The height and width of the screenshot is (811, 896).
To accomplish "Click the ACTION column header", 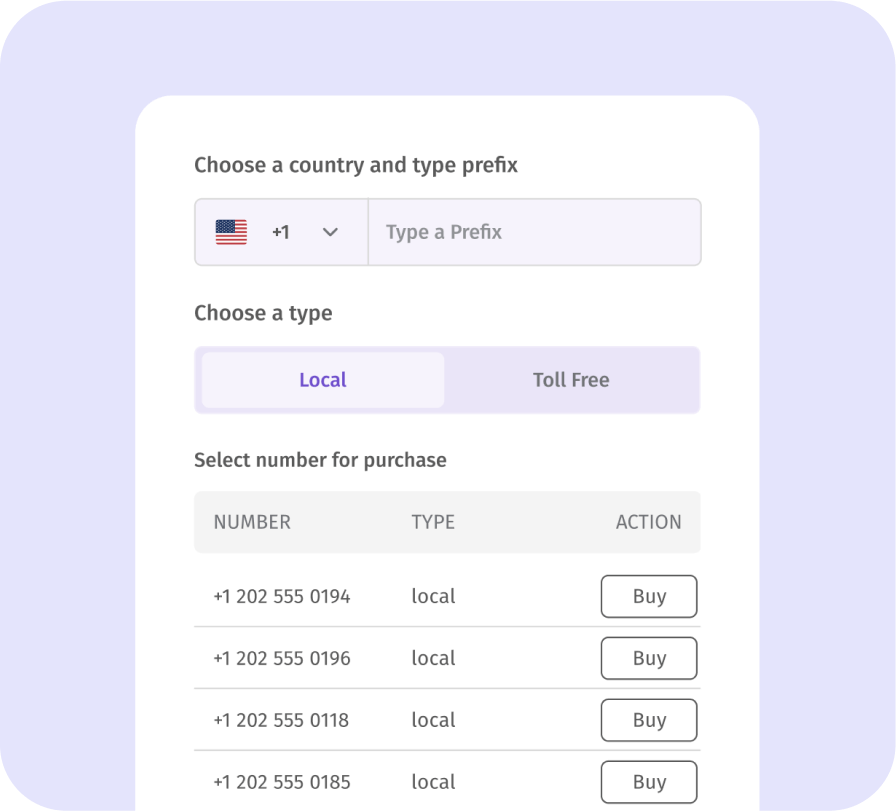I will [649, 522].
